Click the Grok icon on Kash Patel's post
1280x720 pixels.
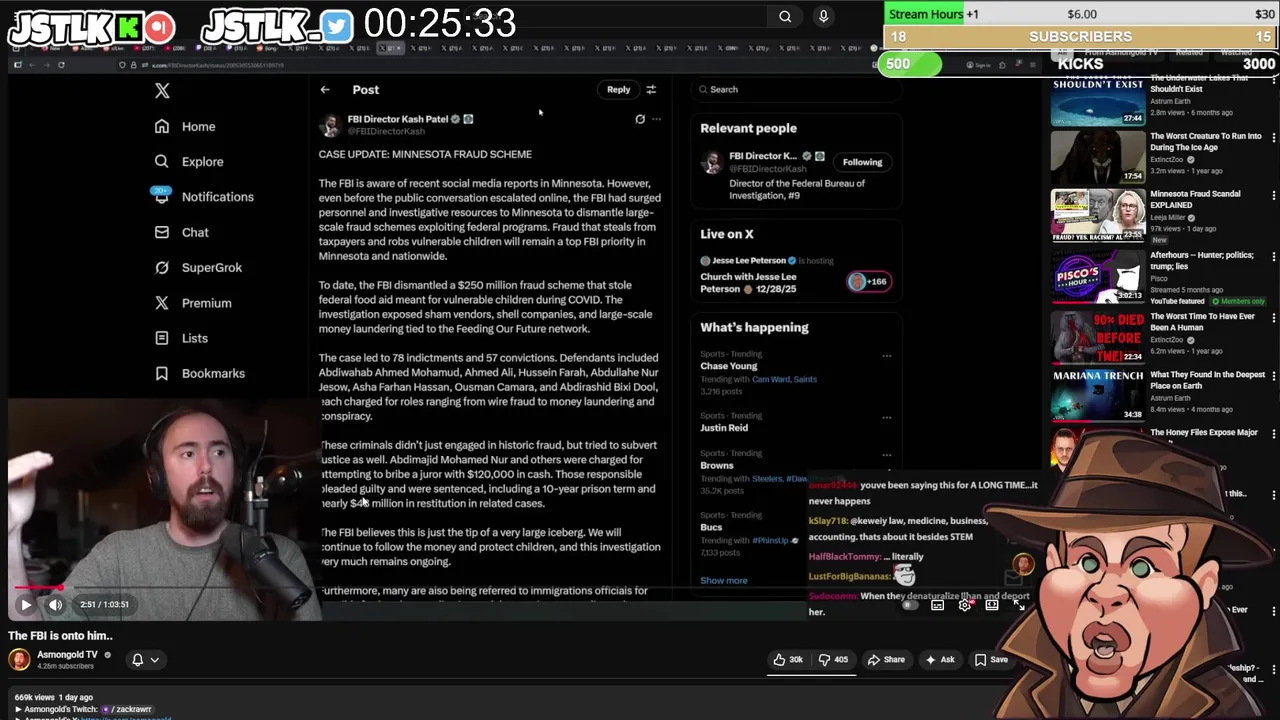(x=640, y=119)
